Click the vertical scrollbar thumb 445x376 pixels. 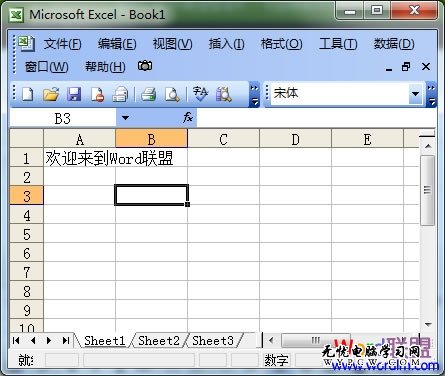(428, 191)
